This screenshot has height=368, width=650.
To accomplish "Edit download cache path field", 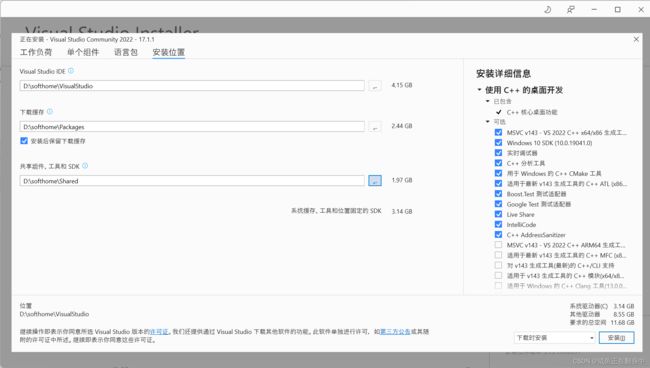I will (192, 126).
